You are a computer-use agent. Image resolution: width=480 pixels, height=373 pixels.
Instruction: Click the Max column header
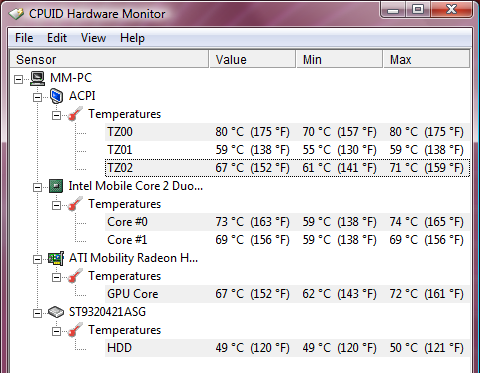pos(427,59)
